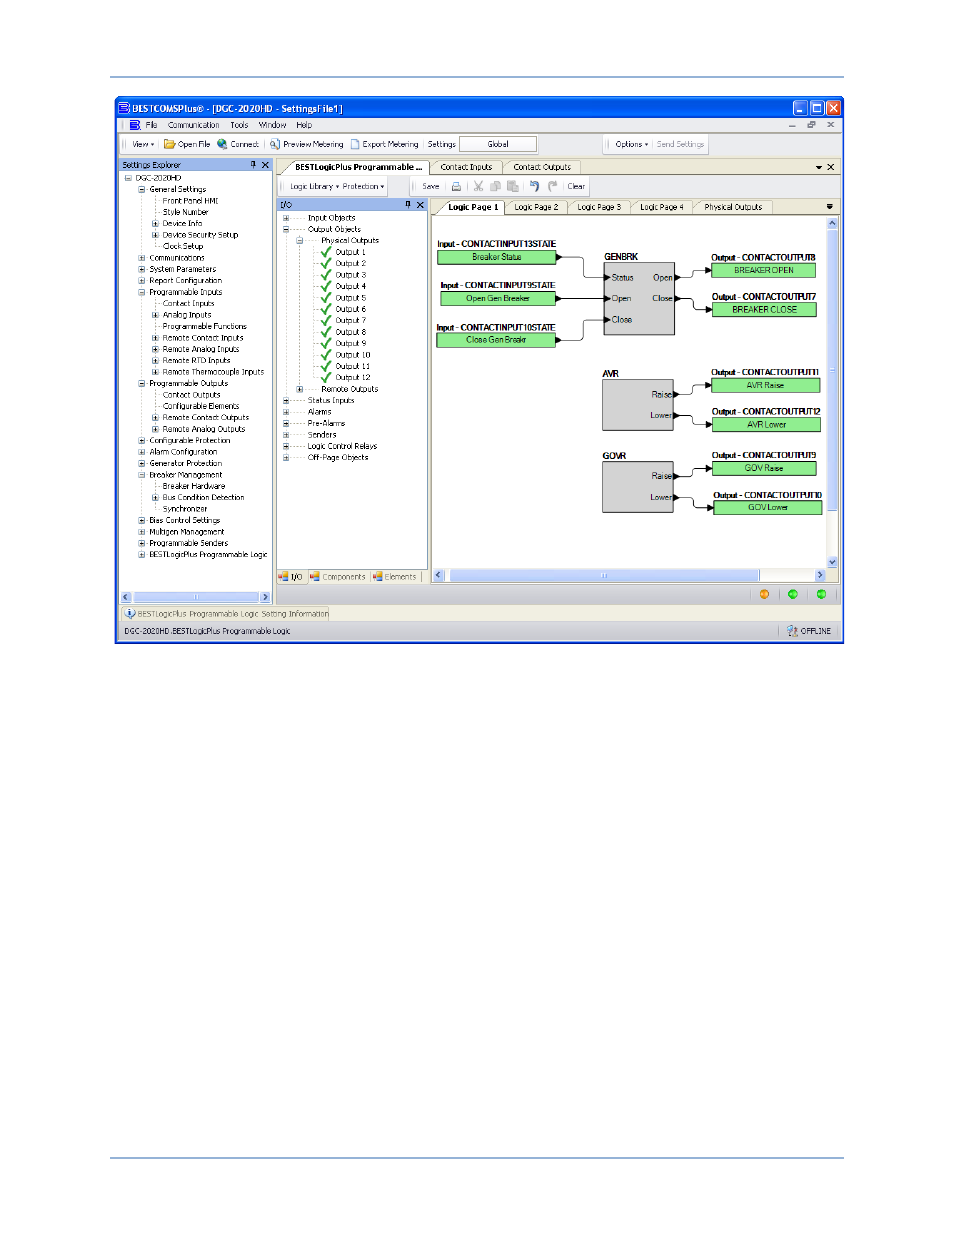Click the Global settings field

[498, 144]
